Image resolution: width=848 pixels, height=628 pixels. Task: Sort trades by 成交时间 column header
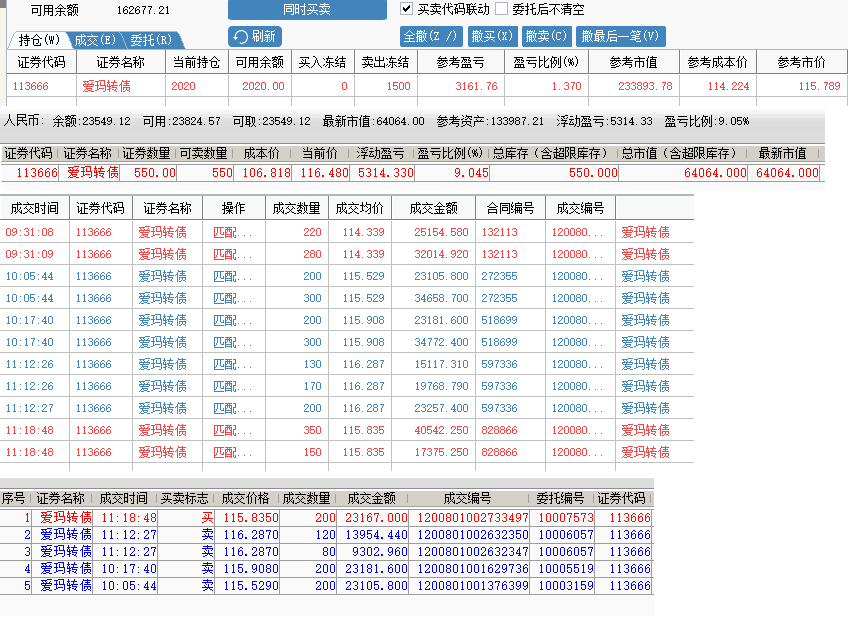coord(34,209)
